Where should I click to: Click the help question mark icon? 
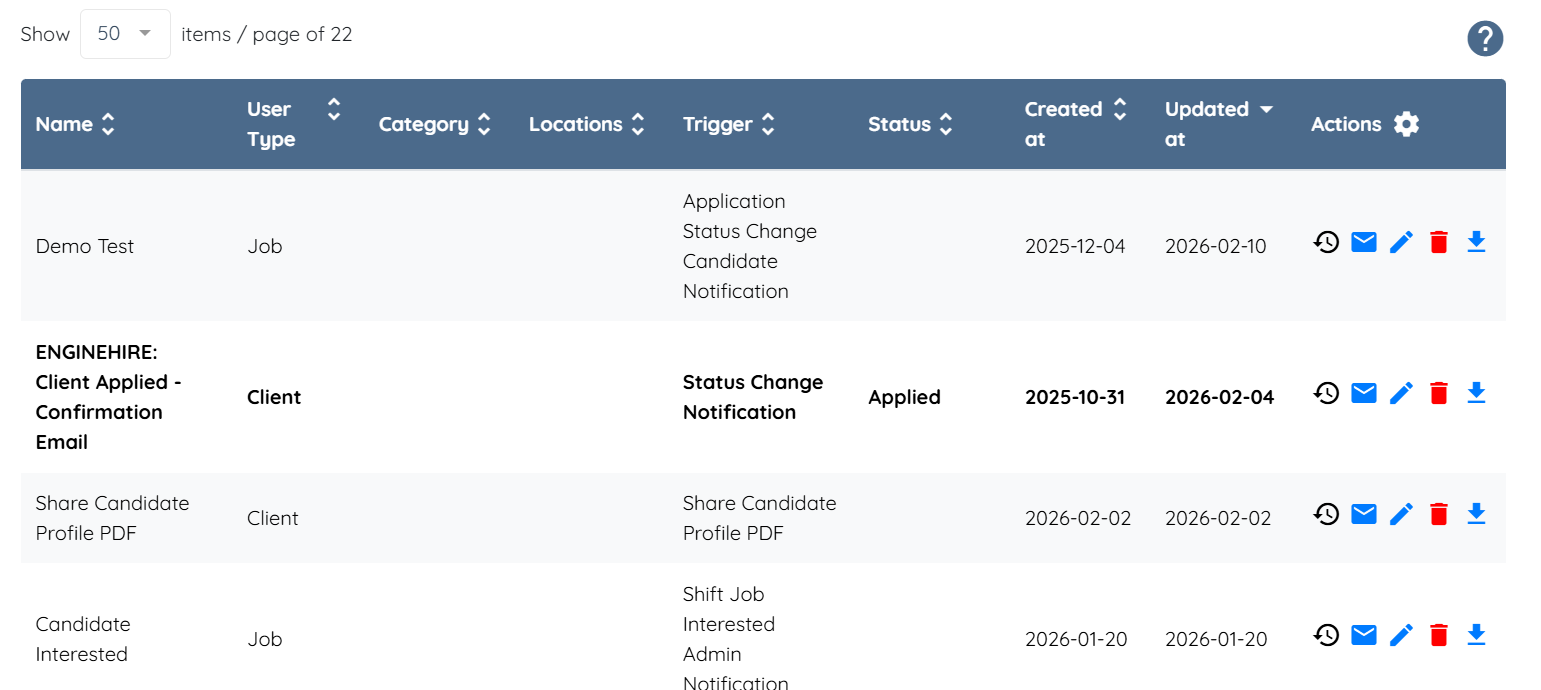(x=1485, y=39)
